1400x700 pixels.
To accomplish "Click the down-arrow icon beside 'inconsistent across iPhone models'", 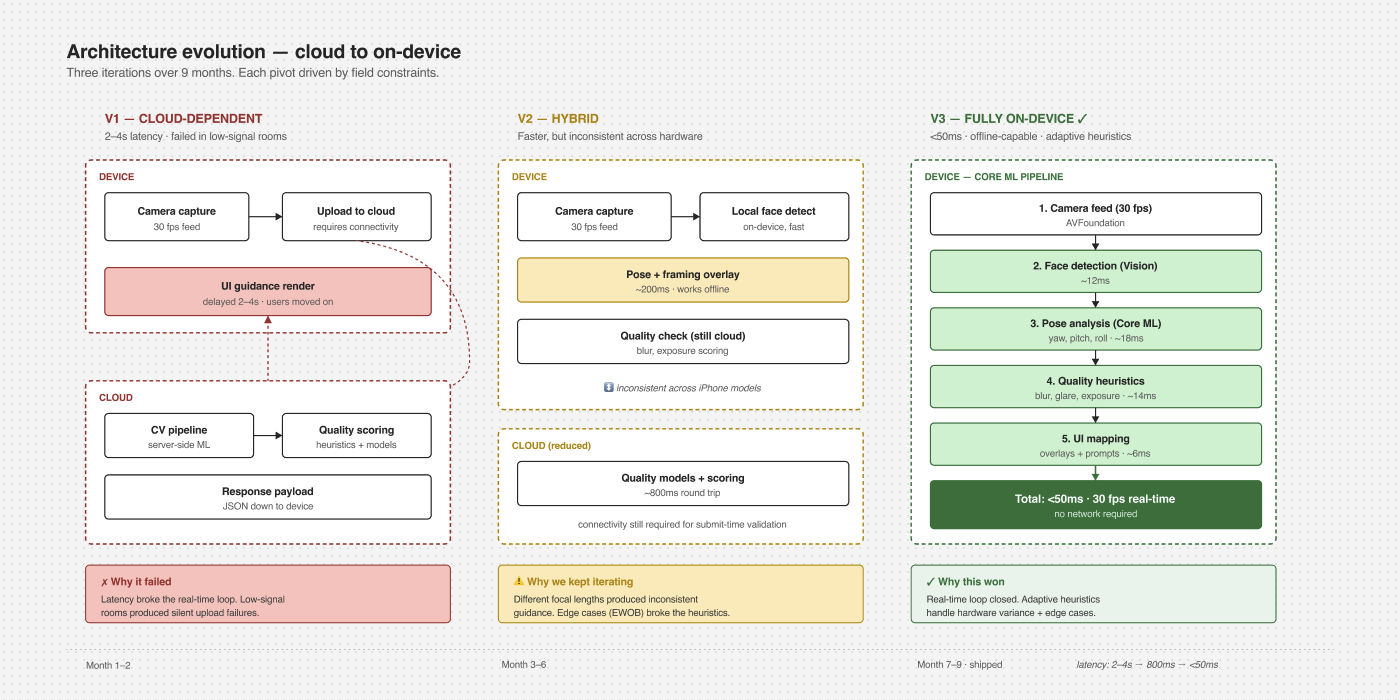I will 609,388.
